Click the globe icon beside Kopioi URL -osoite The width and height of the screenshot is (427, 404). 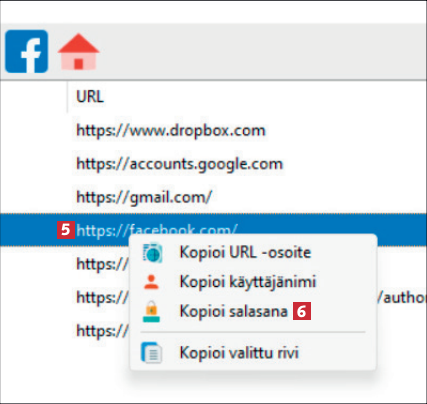[x=152, y=253]
